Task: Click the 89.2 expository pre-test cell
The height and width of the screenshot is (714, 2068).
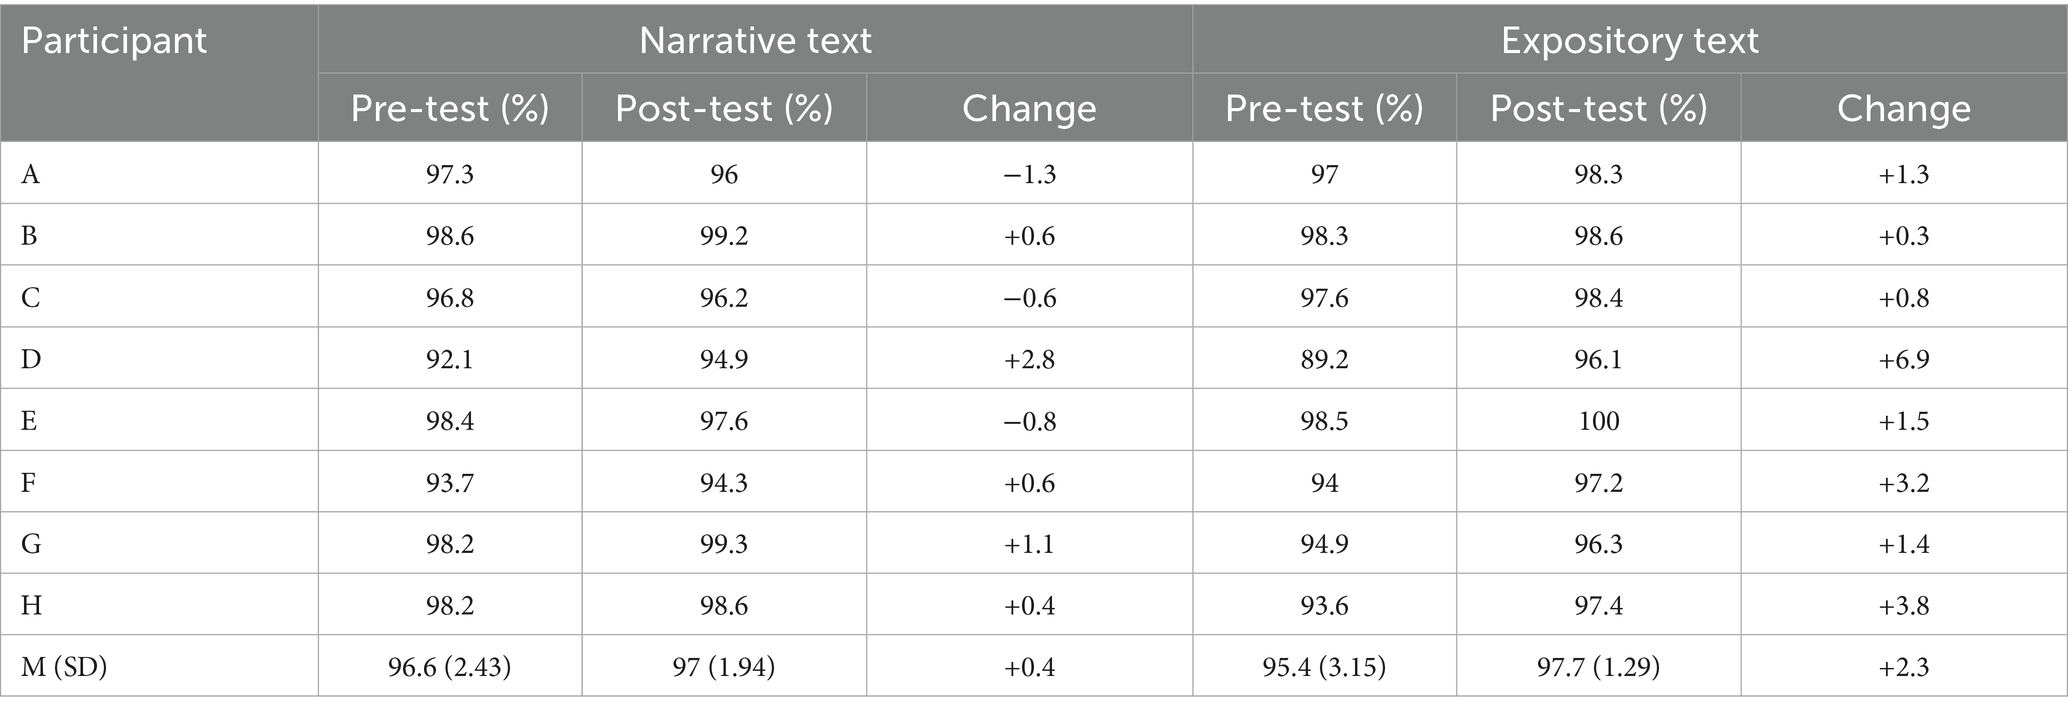Action: [1324, 359]
